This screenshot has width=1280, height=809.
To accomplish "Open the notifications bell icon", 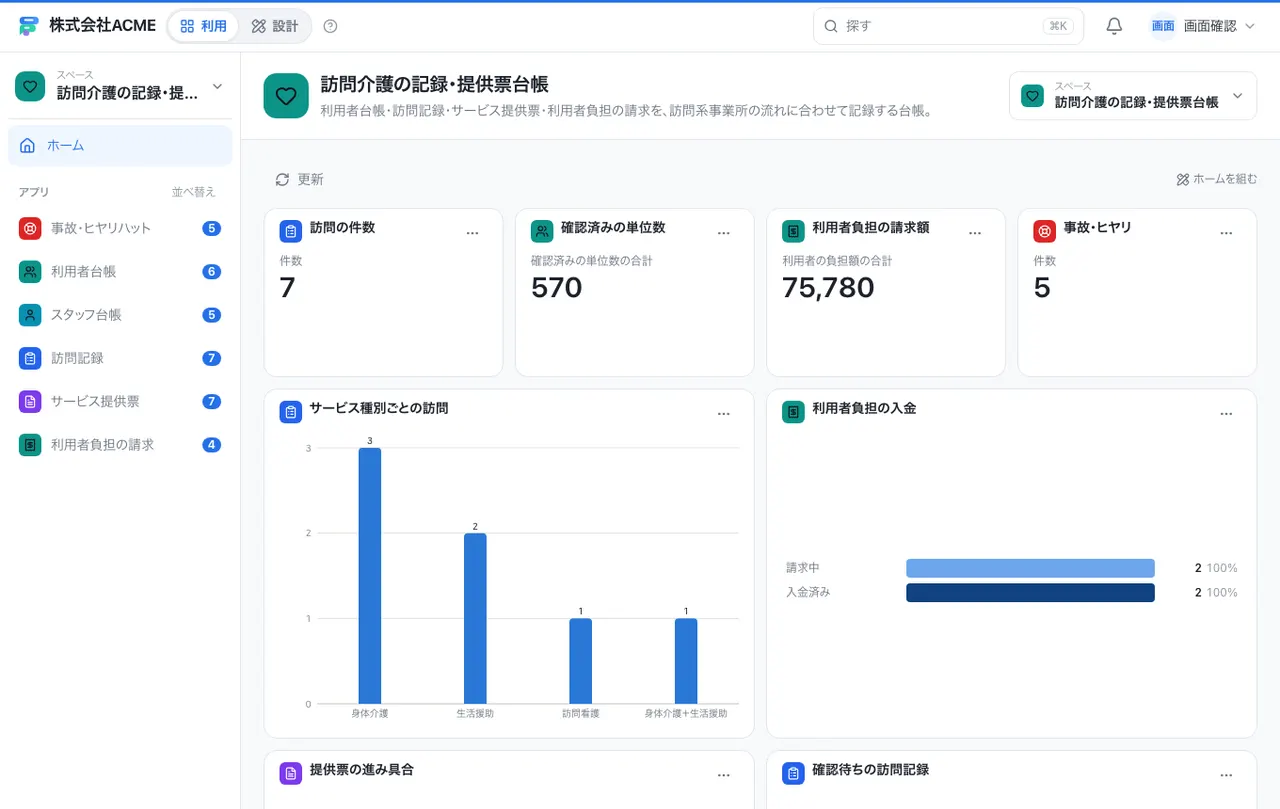I will (1114, 26).
